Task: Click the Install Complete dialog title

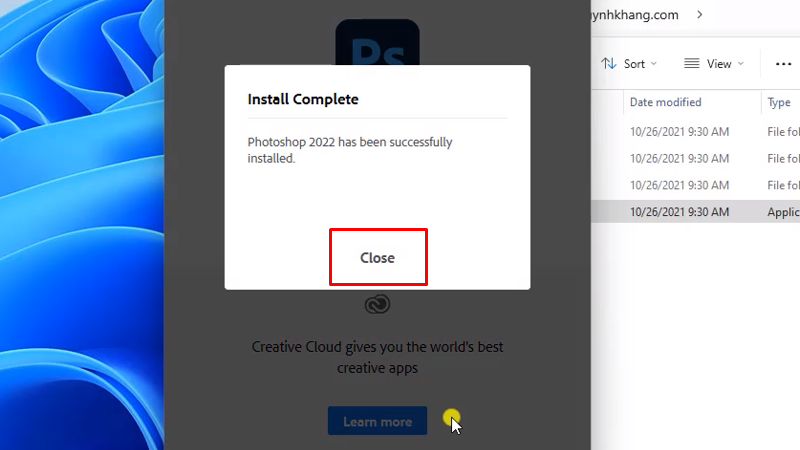Action: pos(303,99)
